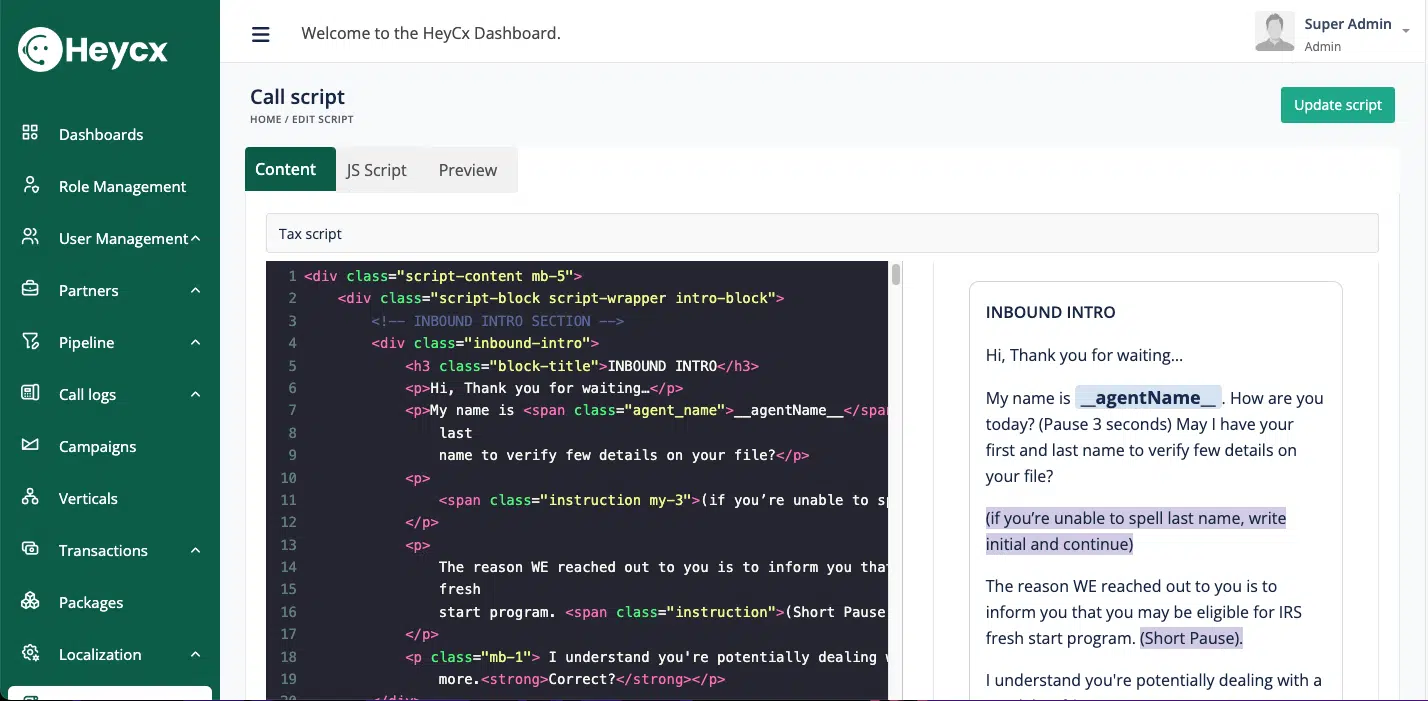
Task: Expand the Transactions submenu chevron
Action: pyautogui.click(x=196, y=550)
